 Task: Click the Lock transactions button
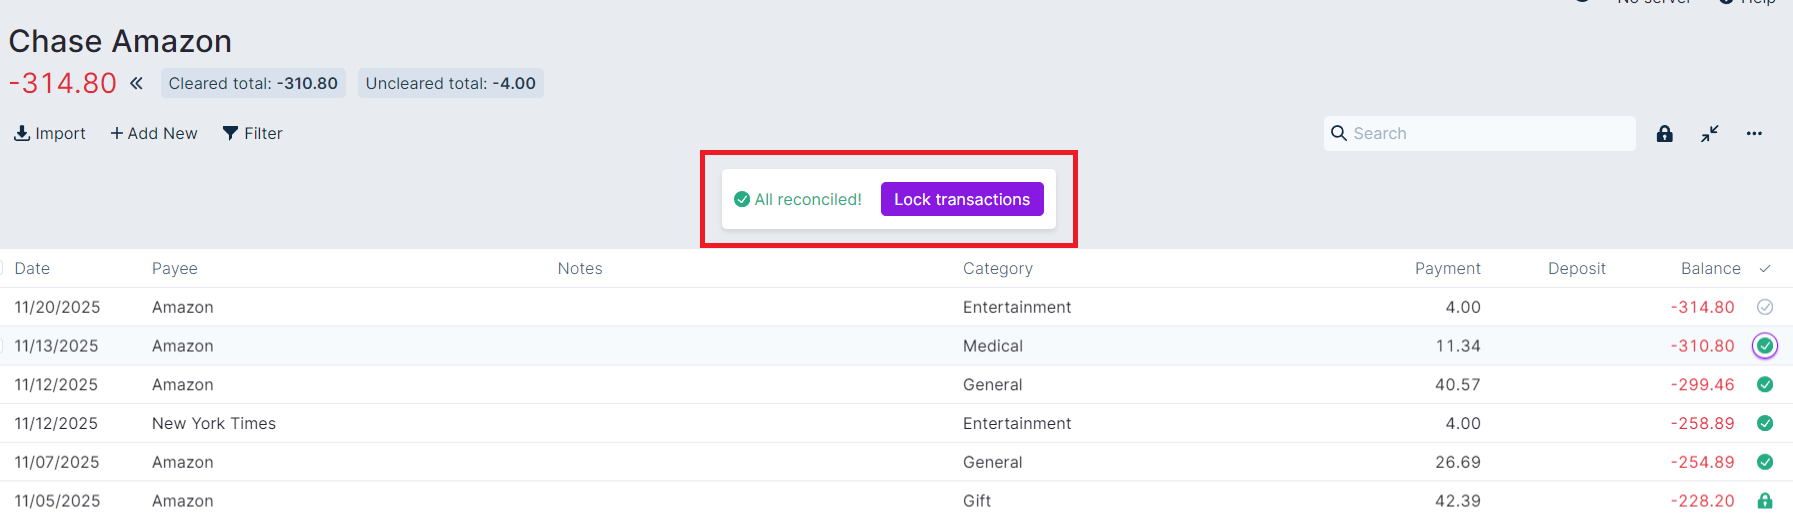(x=961, y=199)
